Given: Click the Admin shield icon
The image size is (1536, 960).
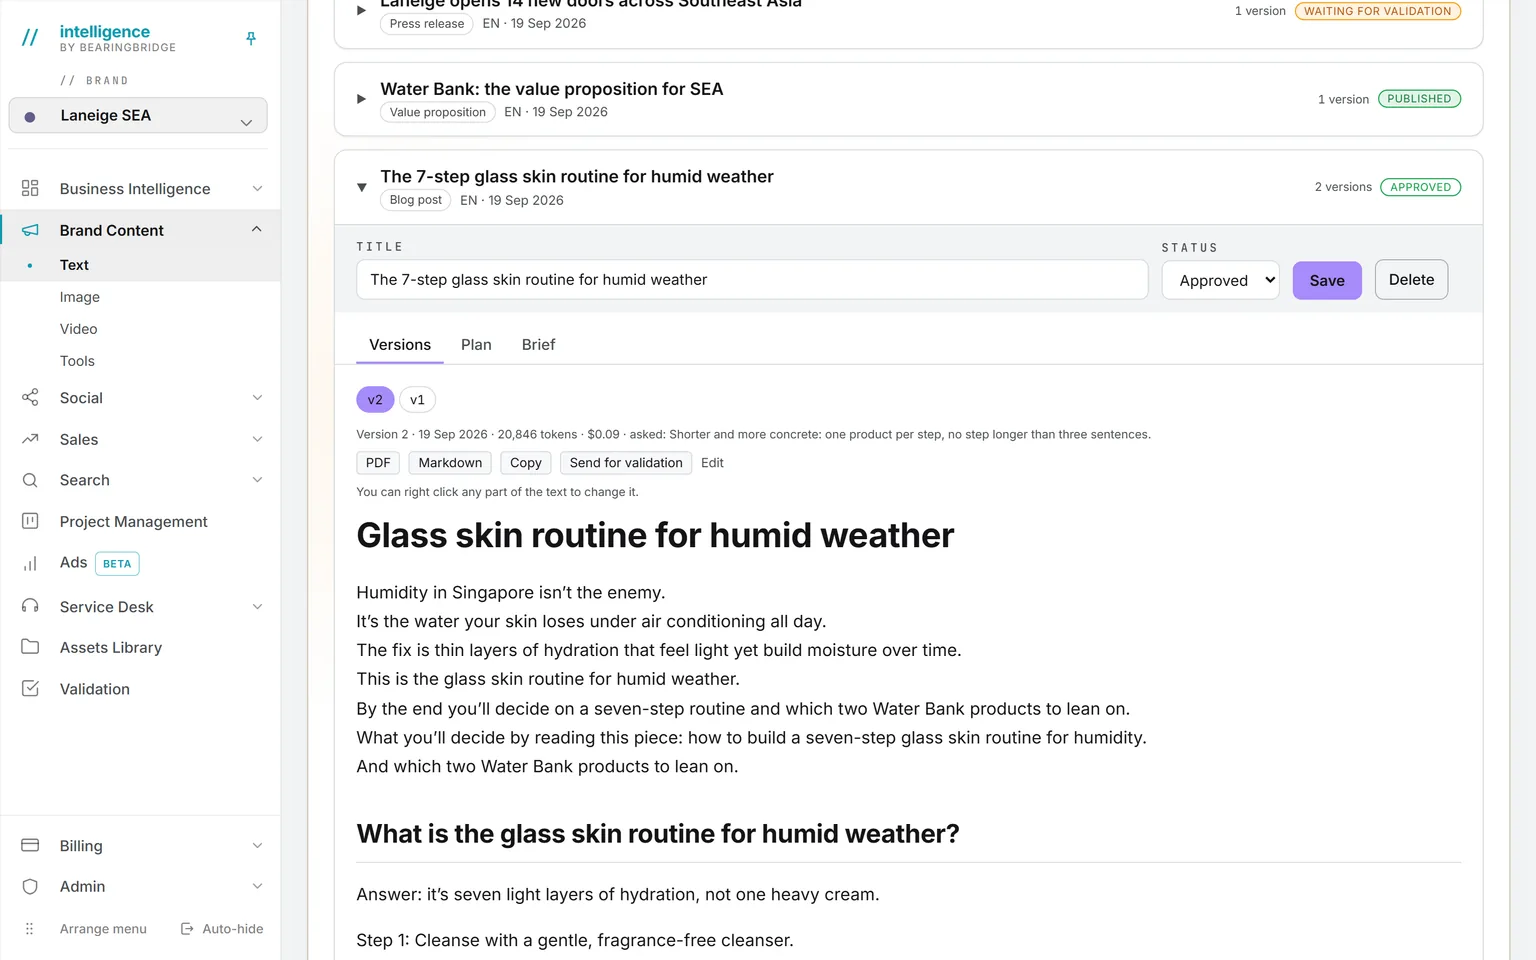Looking at the screenshot, I should pyautogui.click(x=30, y=886).
